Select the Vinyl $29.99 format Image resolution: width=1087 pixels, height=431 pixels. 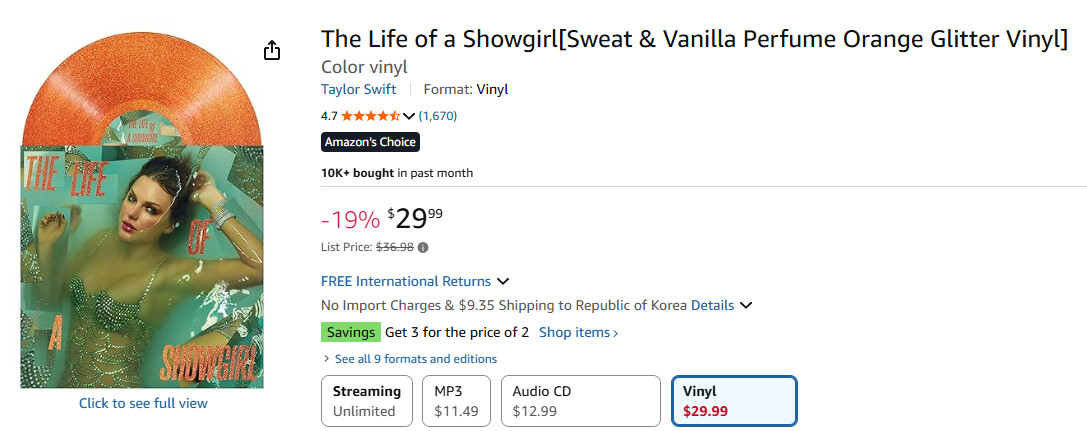(734, 401)
